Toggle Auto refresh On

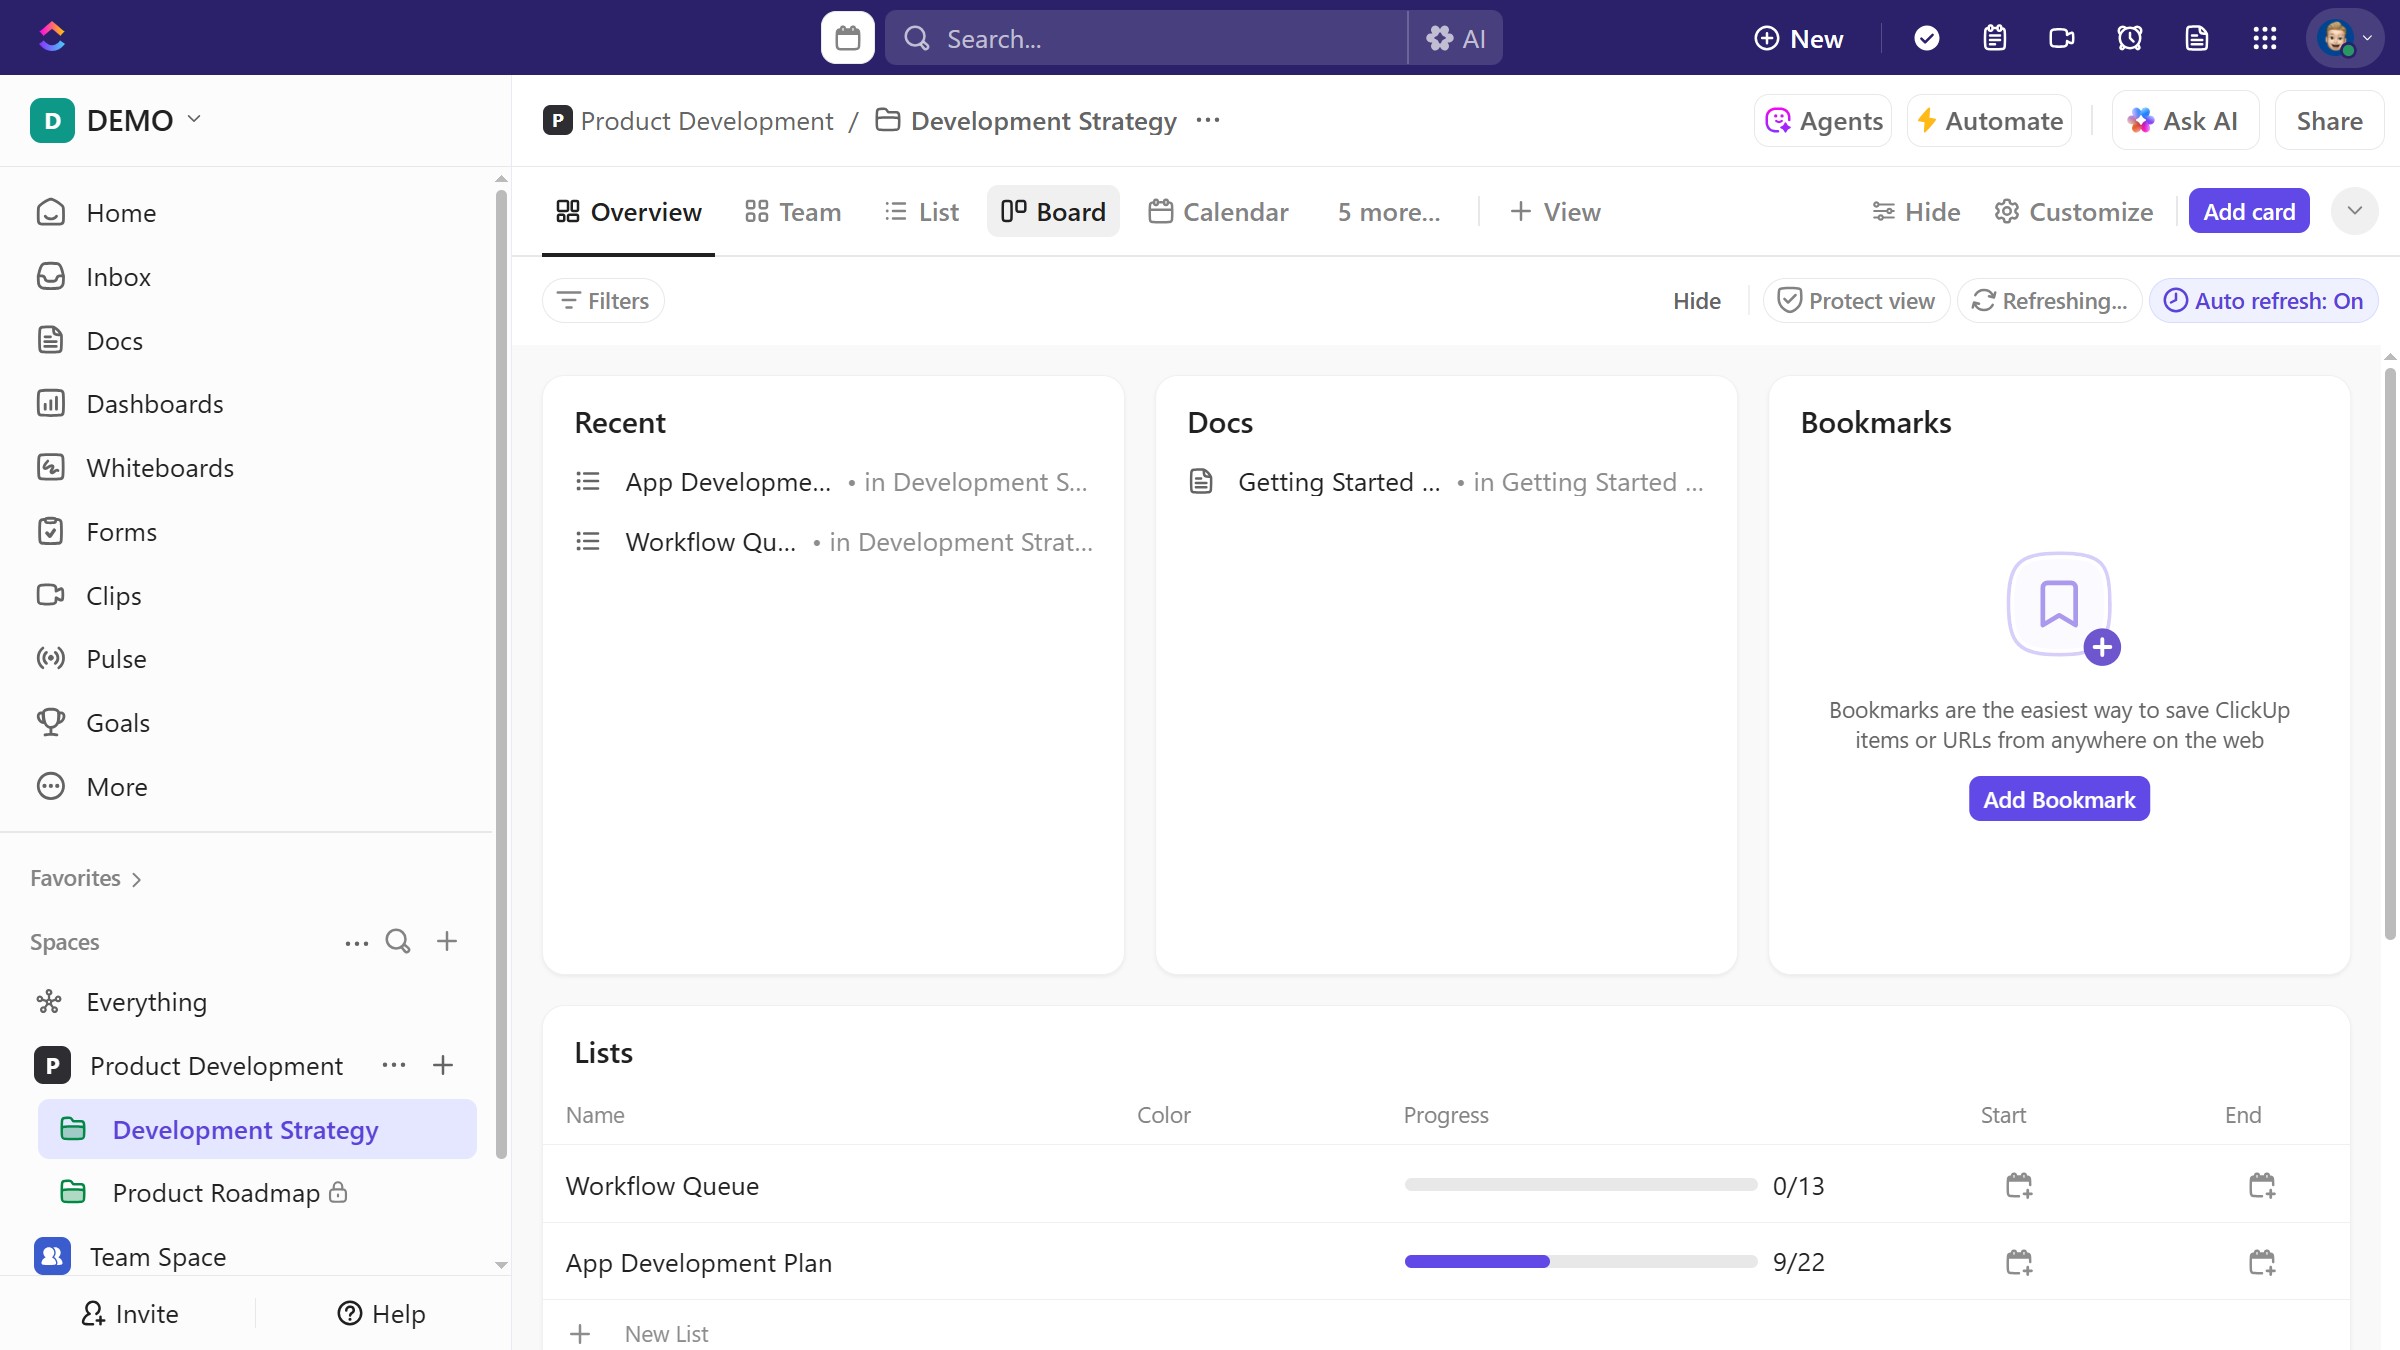(x=2263, y=301)
